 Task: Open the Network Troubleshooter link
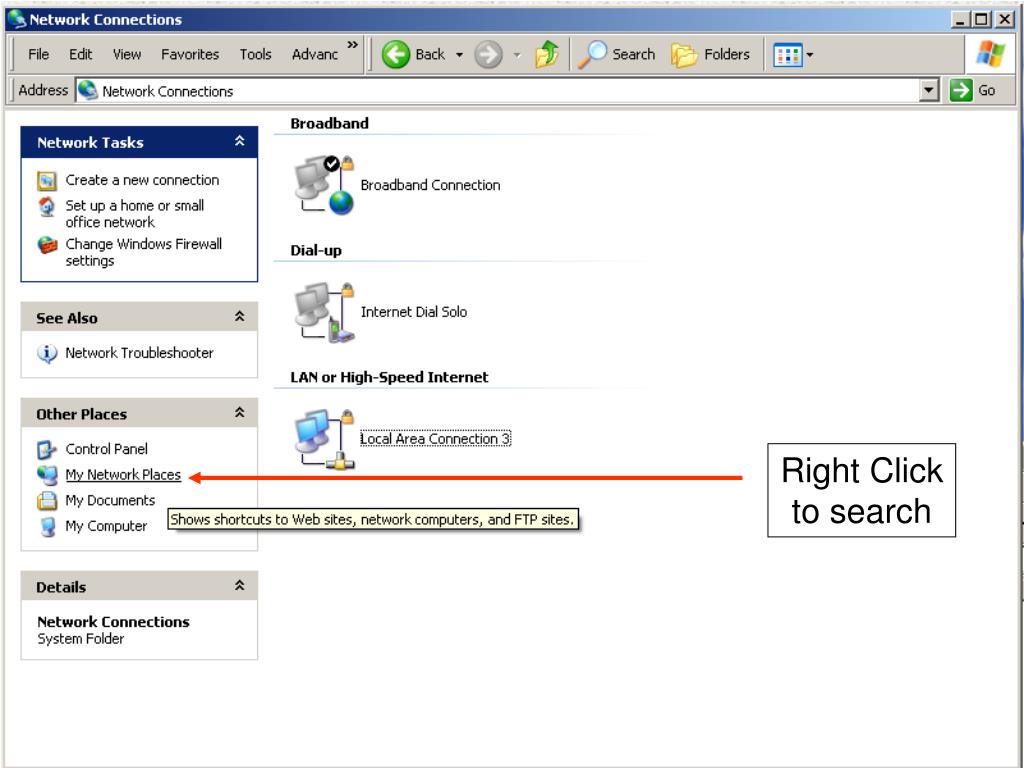point(139,353)
